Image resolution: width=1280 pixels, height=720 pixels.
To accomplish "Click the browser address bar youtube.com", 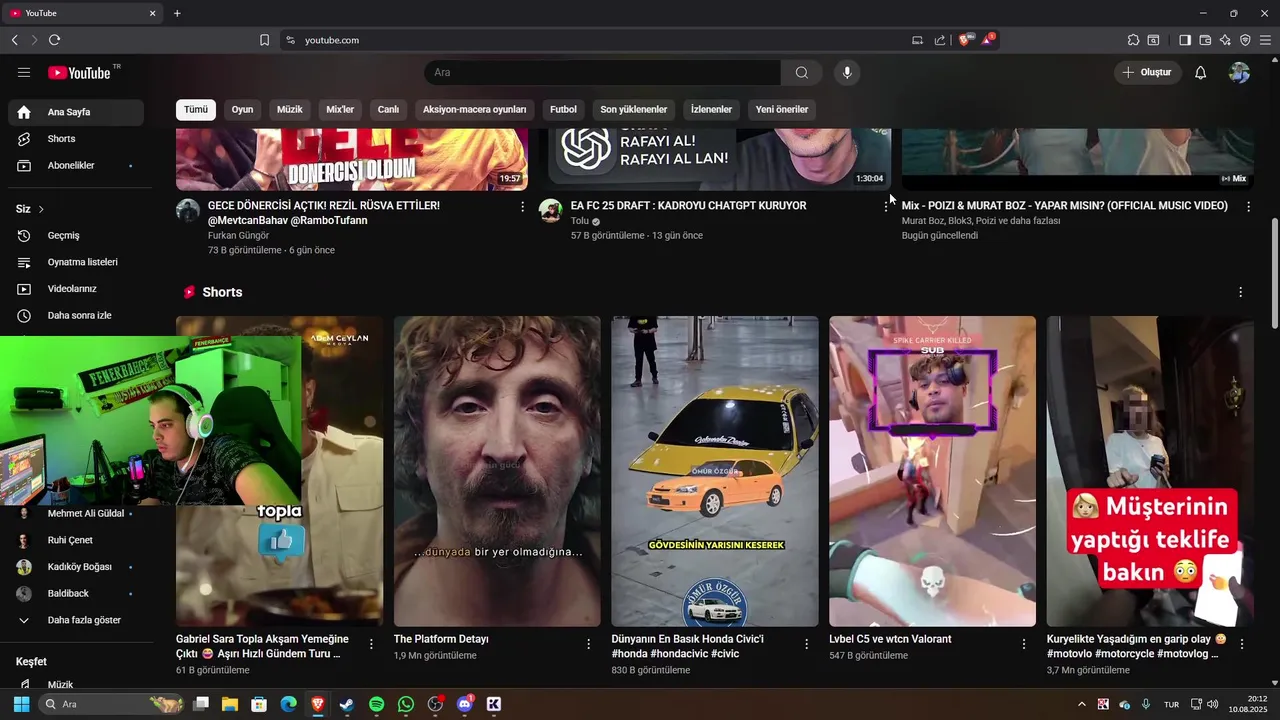I will click(x=331, y=40).
